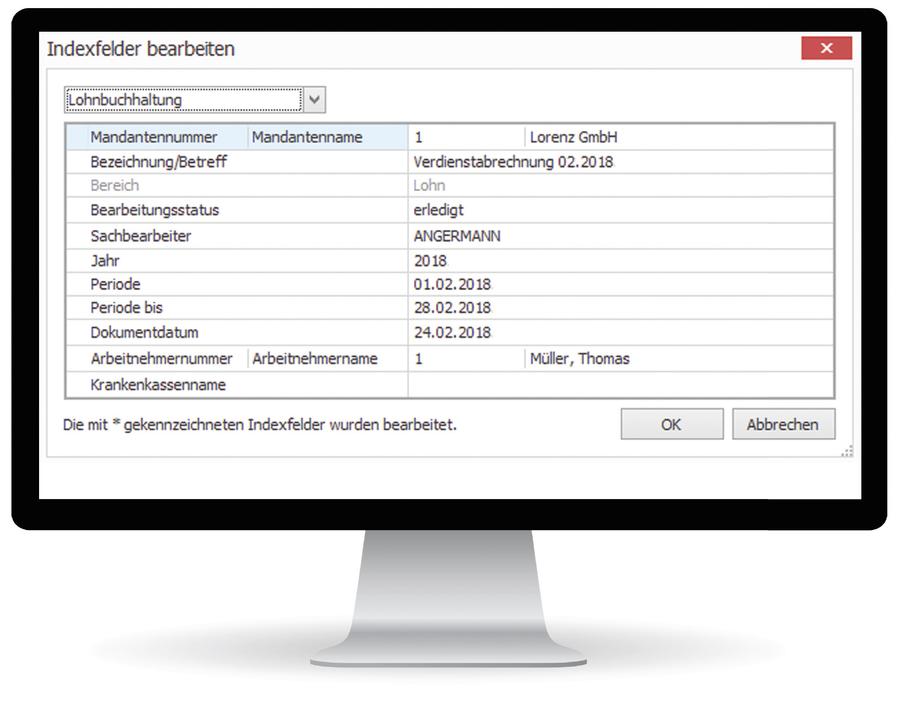Click the Verdienstabrechnung 02.2018 field

[x=620, y=162]
